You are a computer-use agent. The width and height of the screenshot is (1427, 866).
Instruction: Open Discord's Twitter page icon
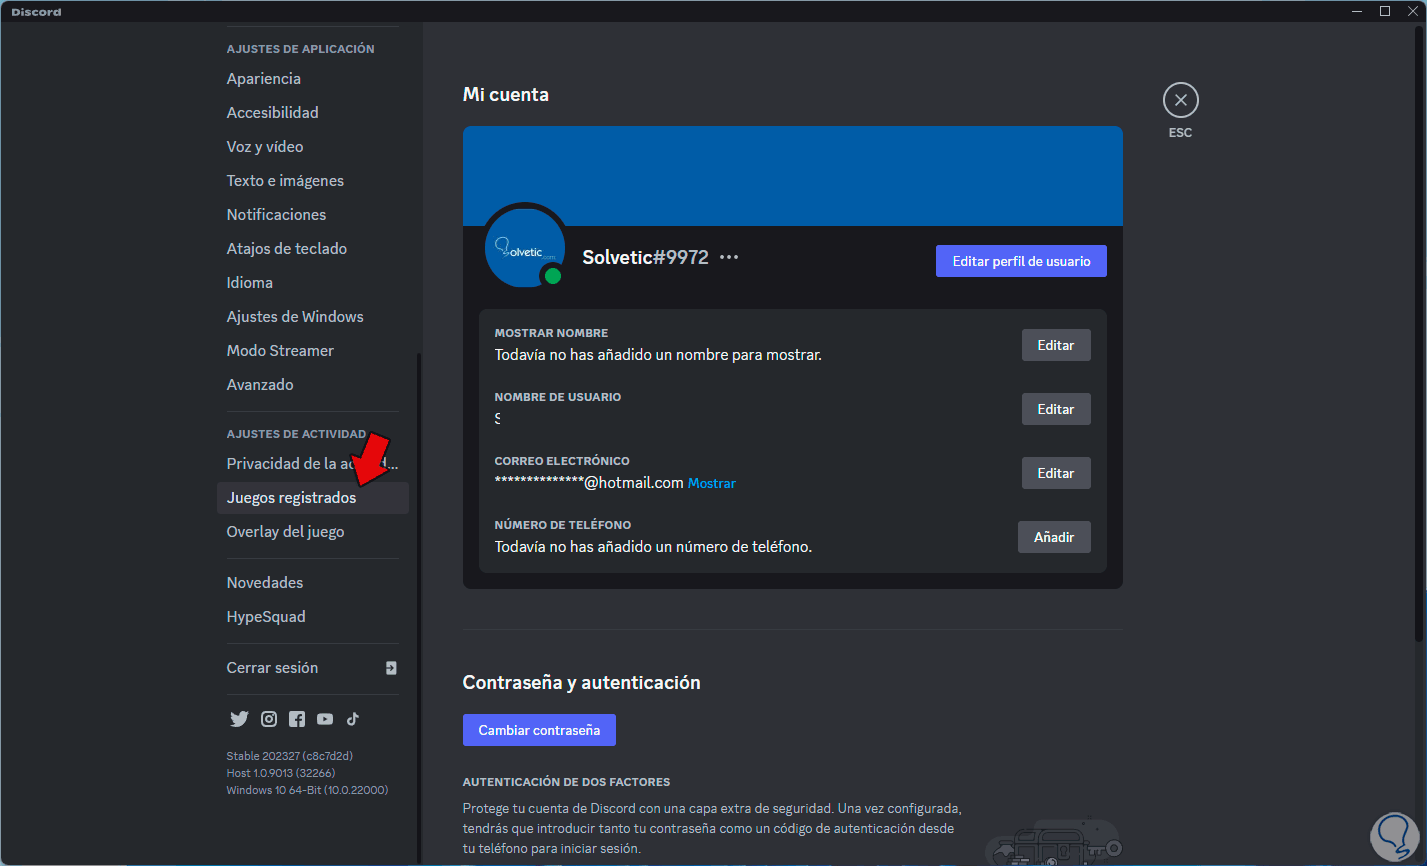pyautogui.click(x=239, y=719)
